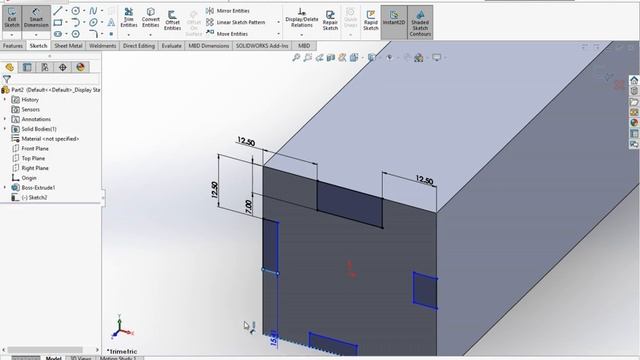Open the Line tool dropdown arrow
640x360 pixels.
[67, 11]
